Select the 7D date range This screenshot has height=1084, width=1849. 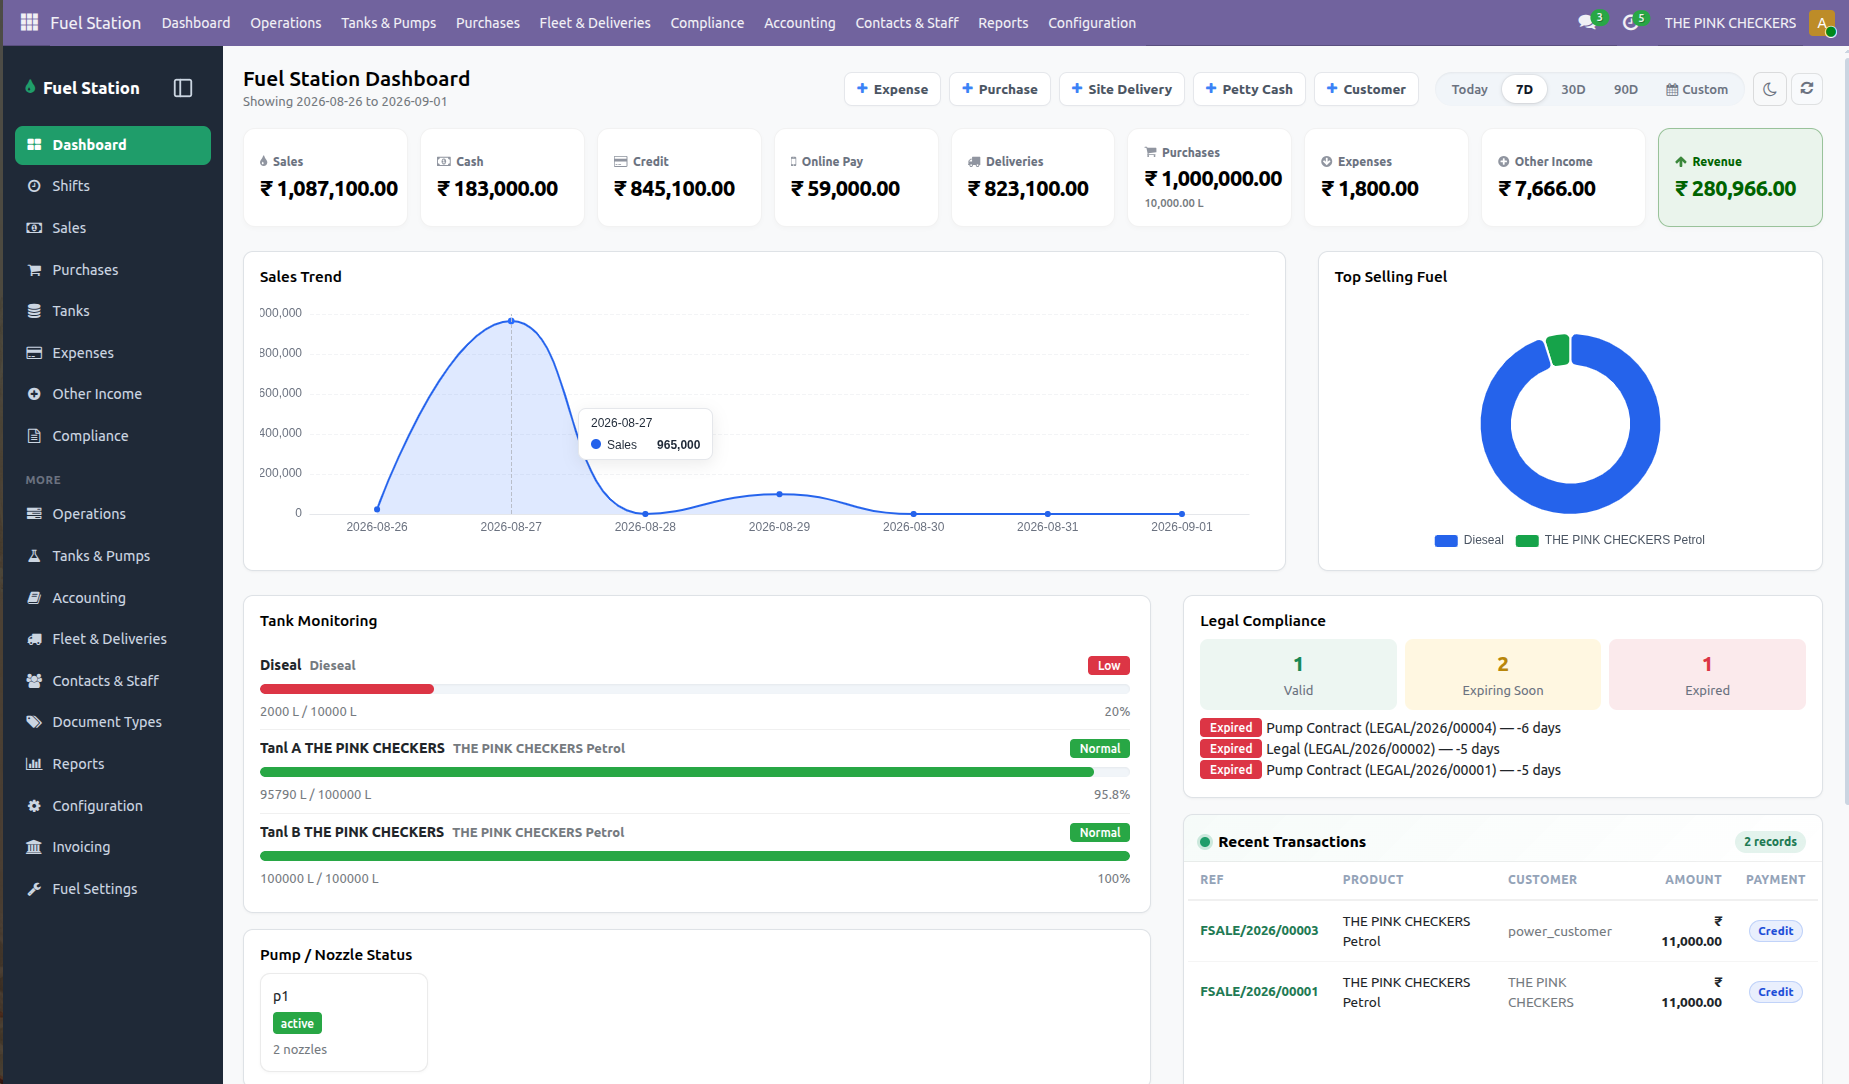coord(1523,89)
